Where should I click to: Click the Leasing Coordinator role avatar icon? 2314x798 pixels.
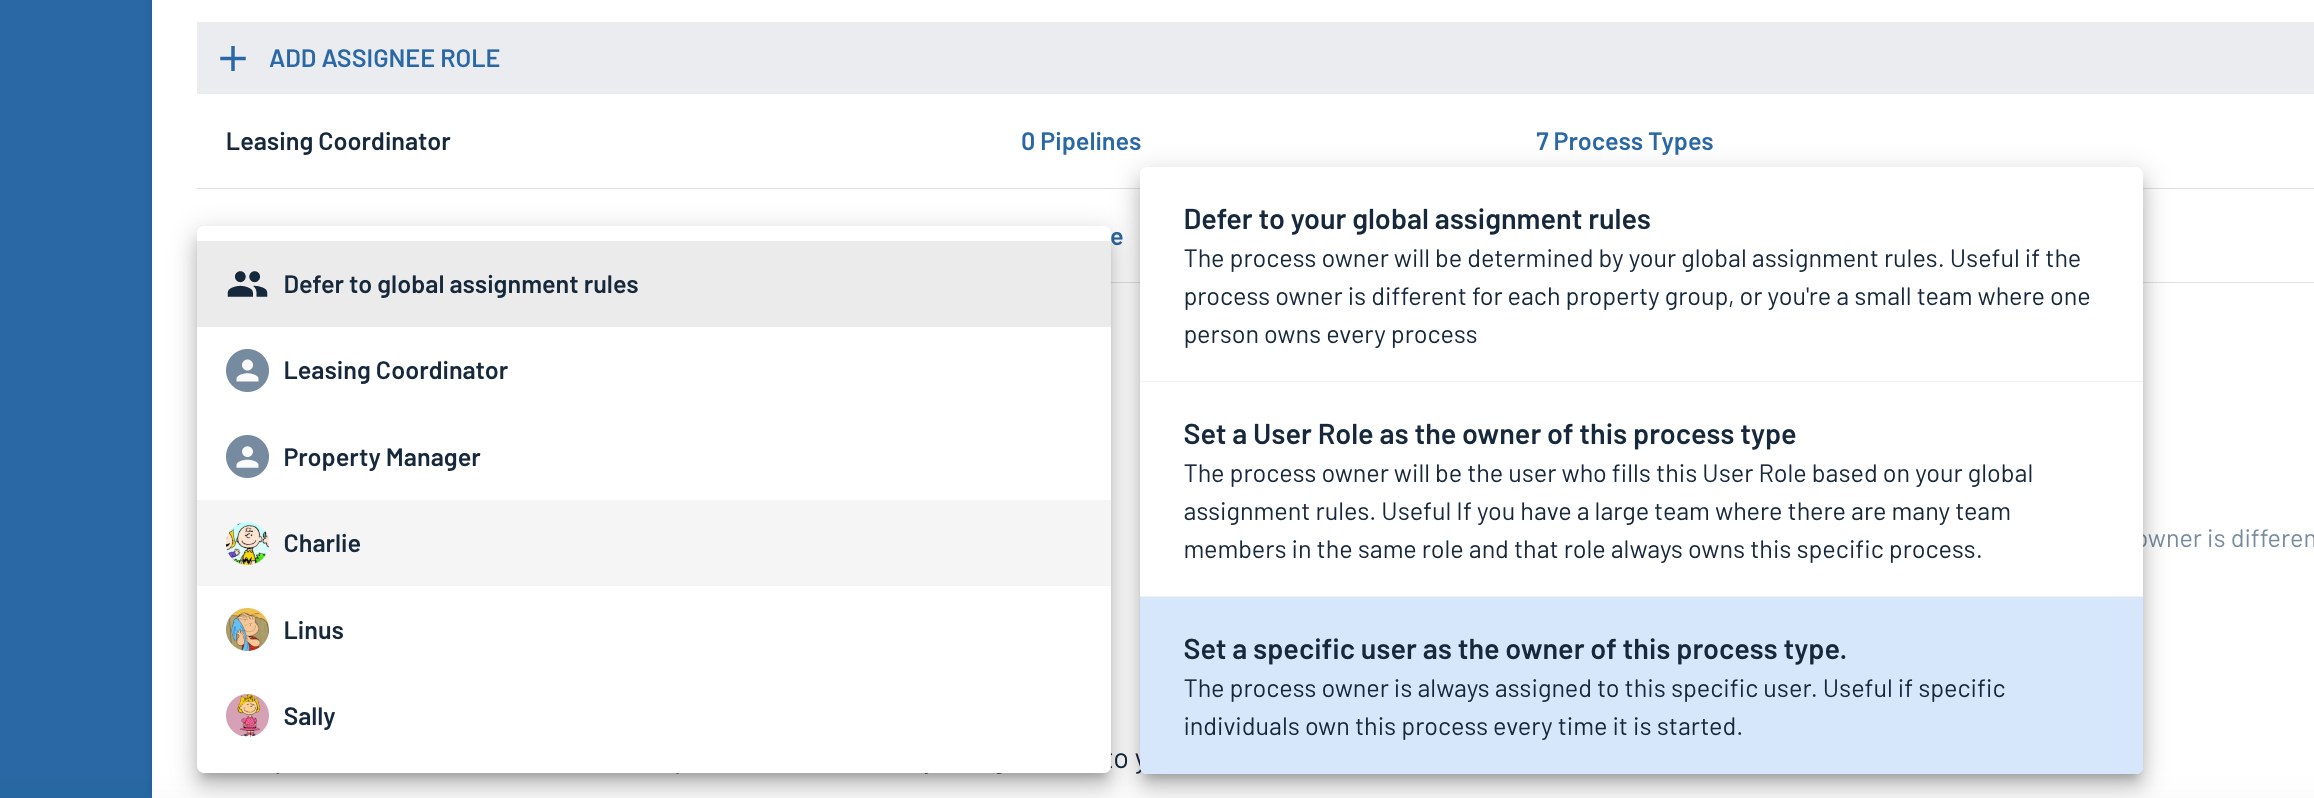pos(247,371)
